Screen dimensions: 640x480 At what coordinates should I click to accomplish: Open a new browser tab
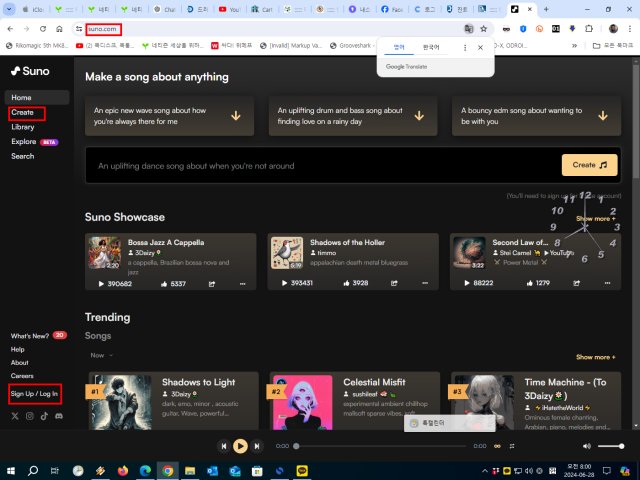click(546, 9)
